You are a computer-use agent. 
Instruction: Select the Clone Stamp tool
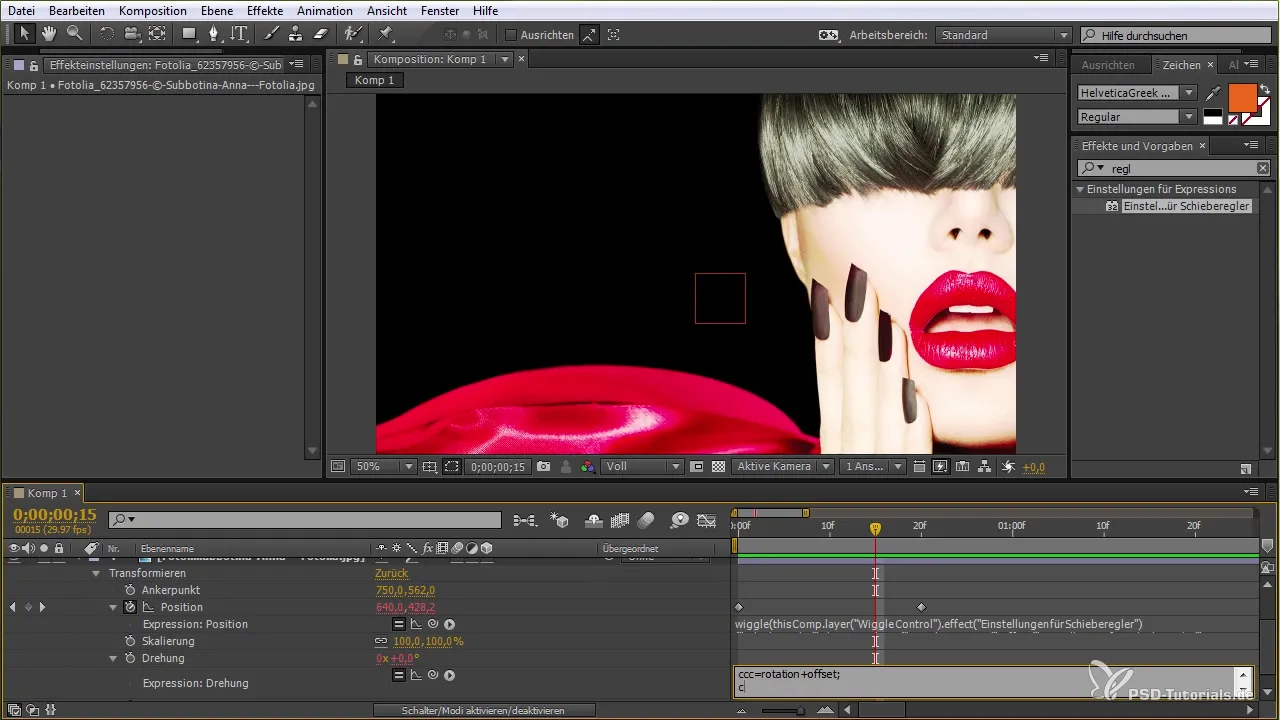(x=297, y=34)
